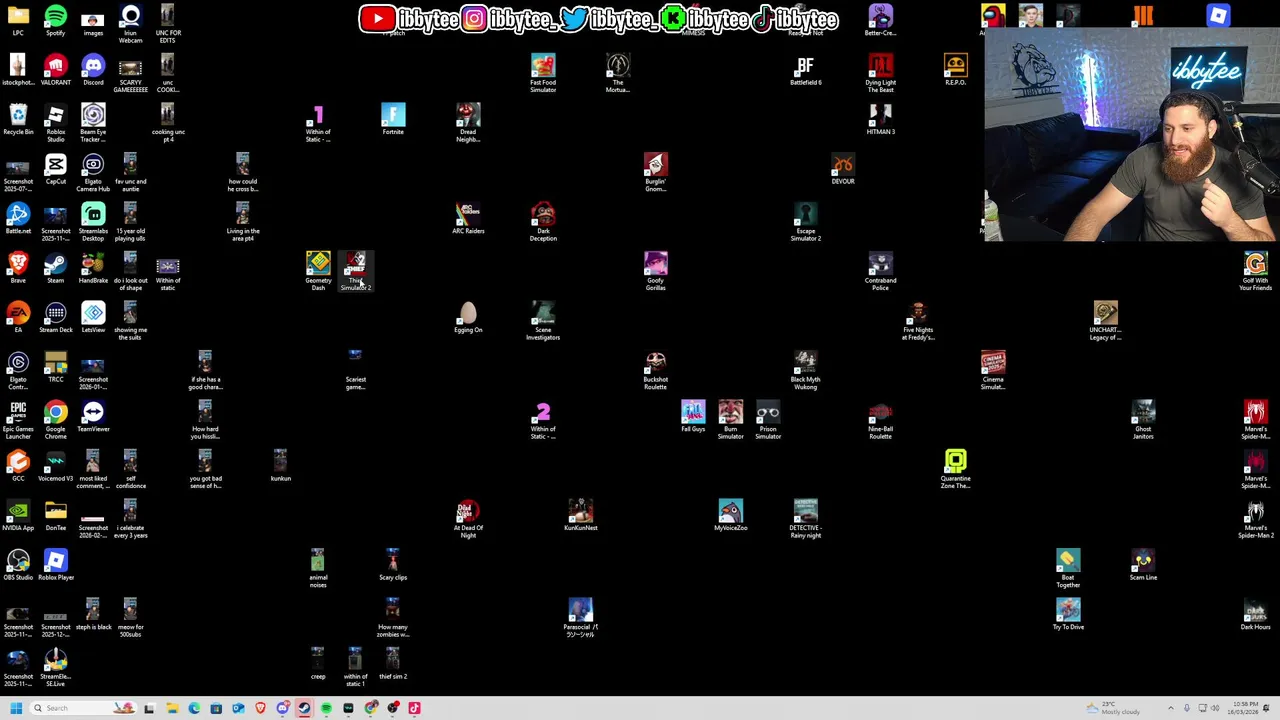The width and height of the screenshot is (1280, 720).
Task: Select the Boat Together icon
Action: click(1068, 569)
